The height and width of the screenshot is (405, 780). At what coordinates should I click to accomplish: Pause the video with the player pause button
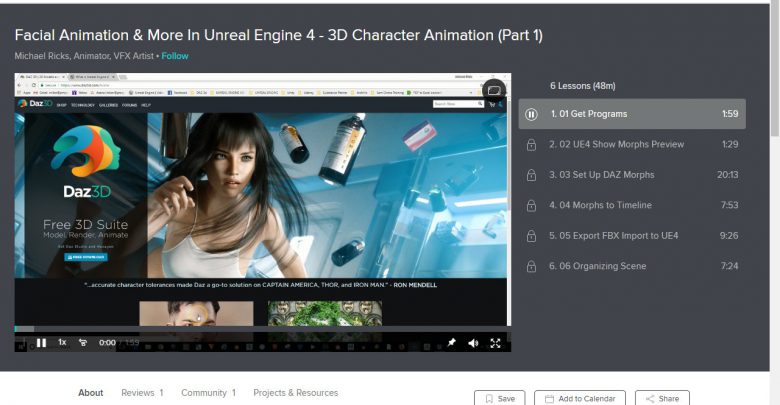(41, 343)
